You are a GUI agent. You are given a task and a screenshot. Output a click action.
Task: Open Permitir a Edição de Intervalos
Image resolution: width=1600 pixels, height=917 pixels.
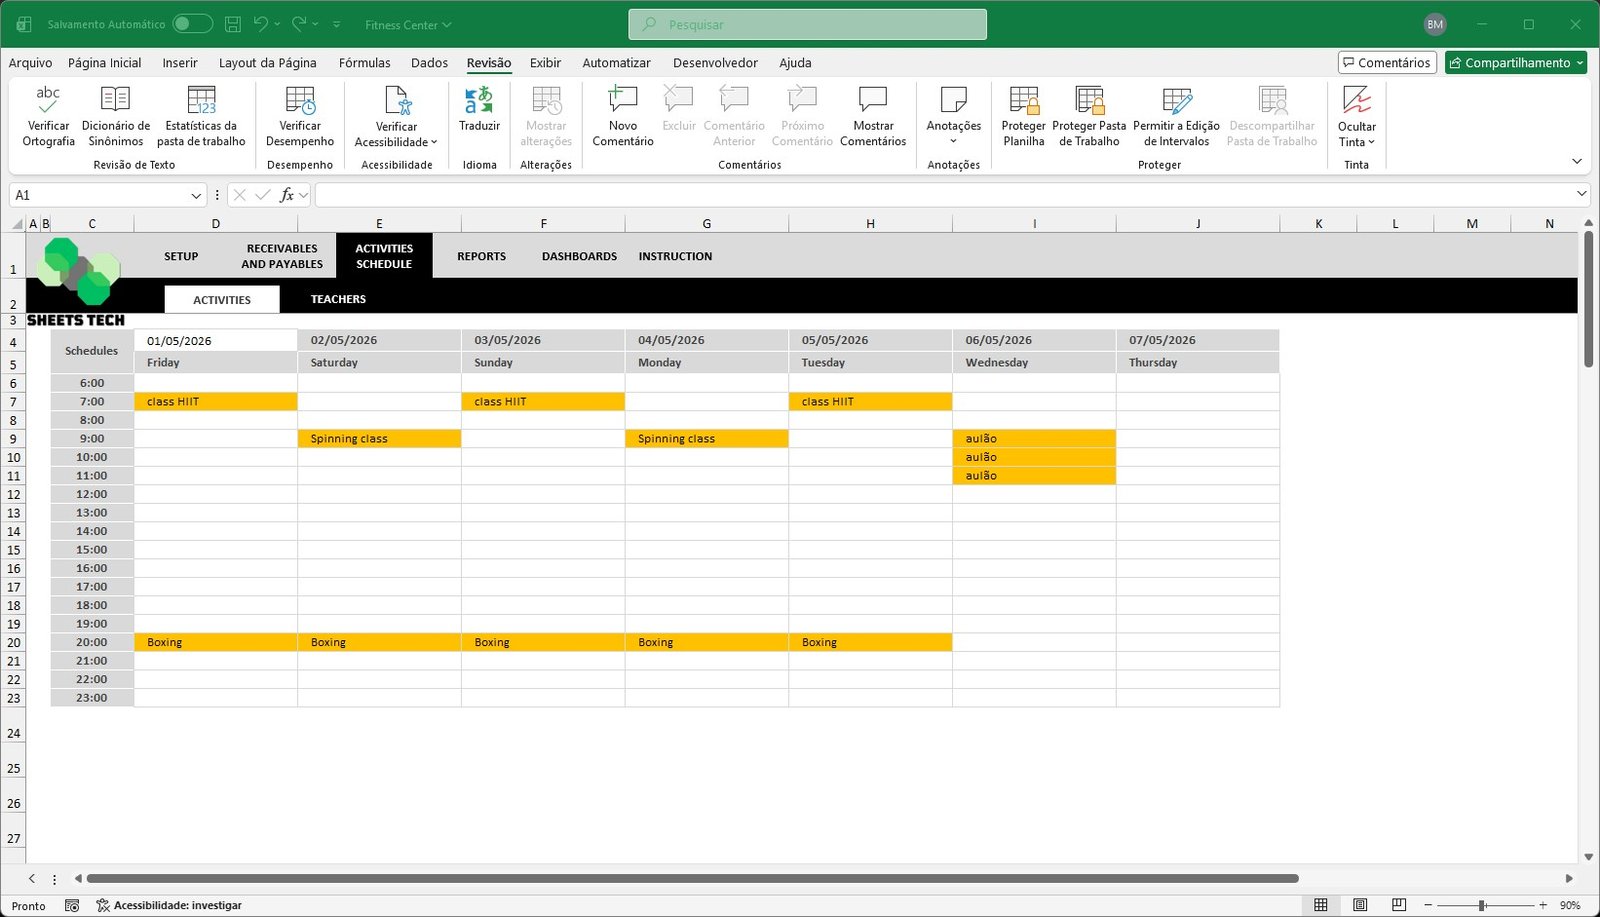pyautogui.click(x=1176, y=101)
